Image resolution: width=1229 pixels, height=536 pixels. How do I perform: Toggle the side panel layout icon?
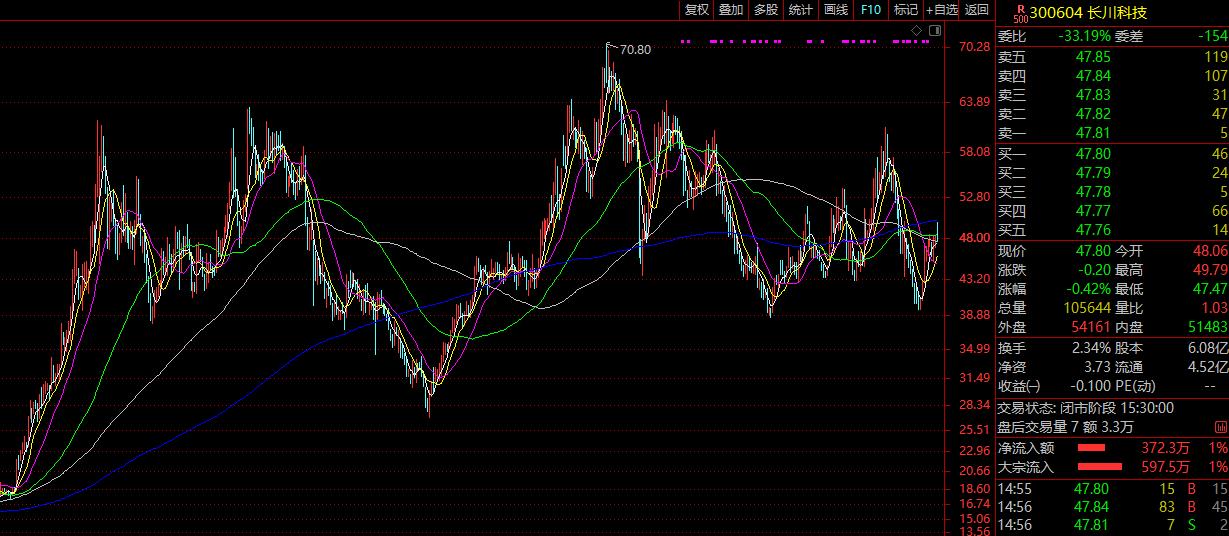933,31
